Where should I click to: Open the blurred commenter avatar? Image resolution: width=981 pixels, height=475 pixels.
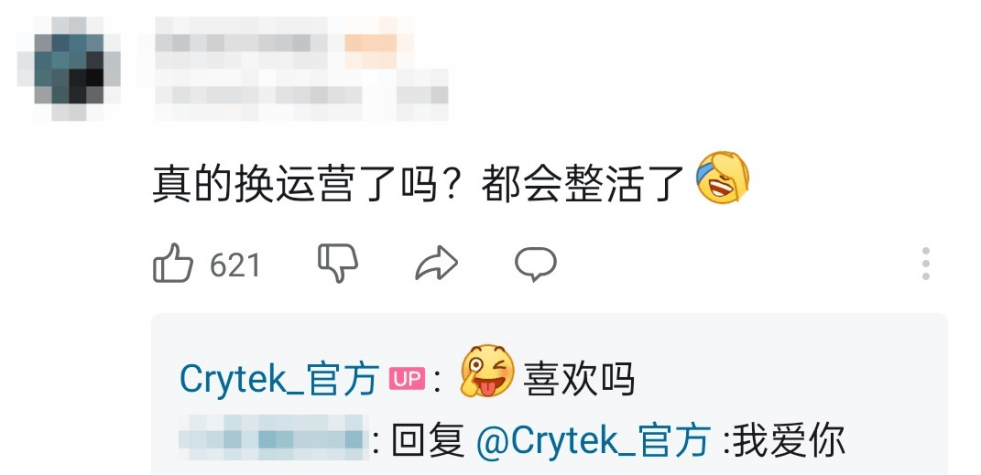pos(69,69)
